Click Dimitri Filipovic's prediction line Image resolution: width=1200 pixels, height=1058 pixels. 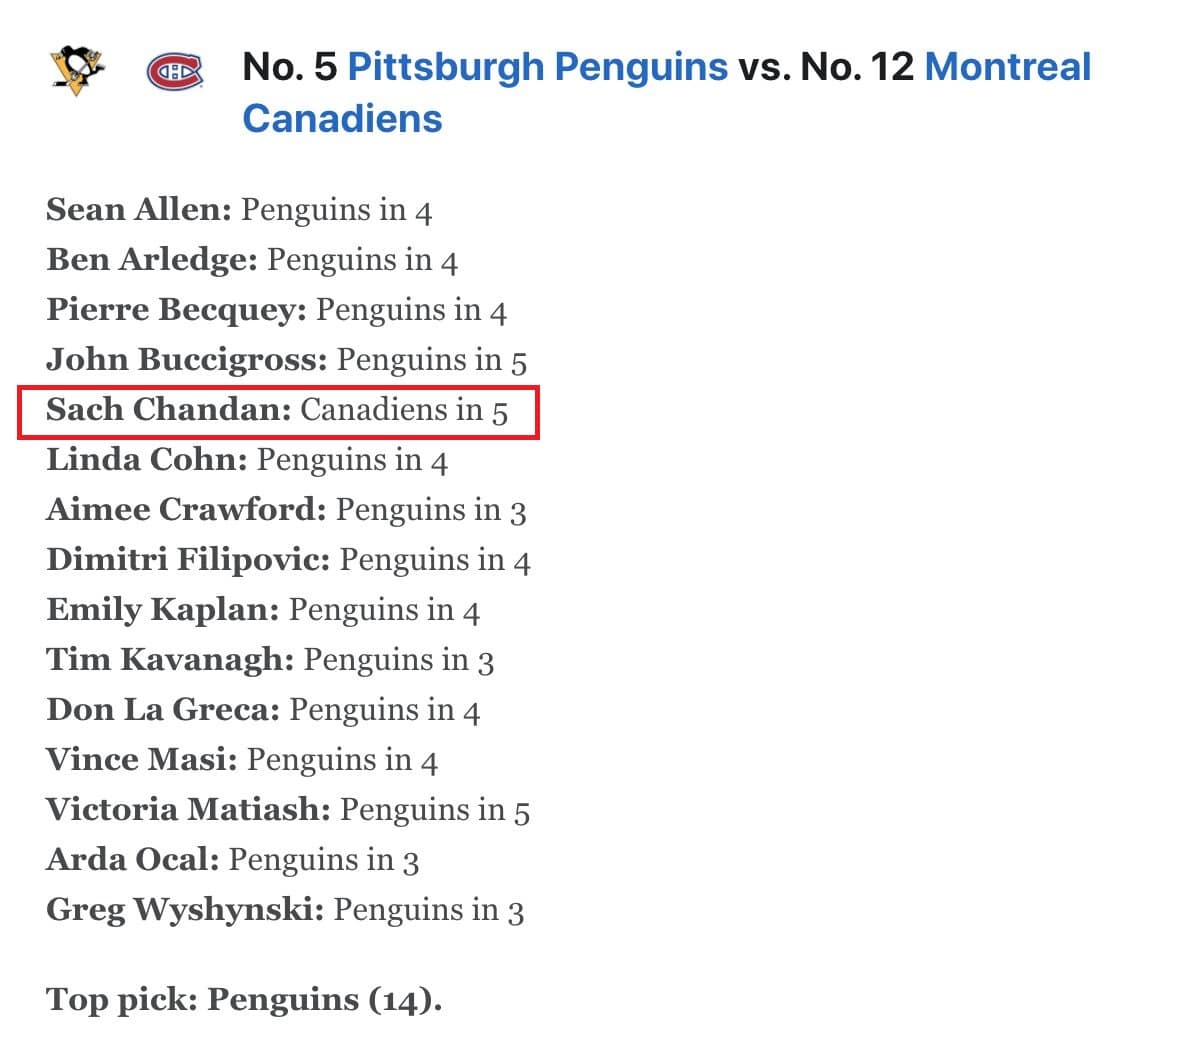pyautogui.click(x=288, y=561)
